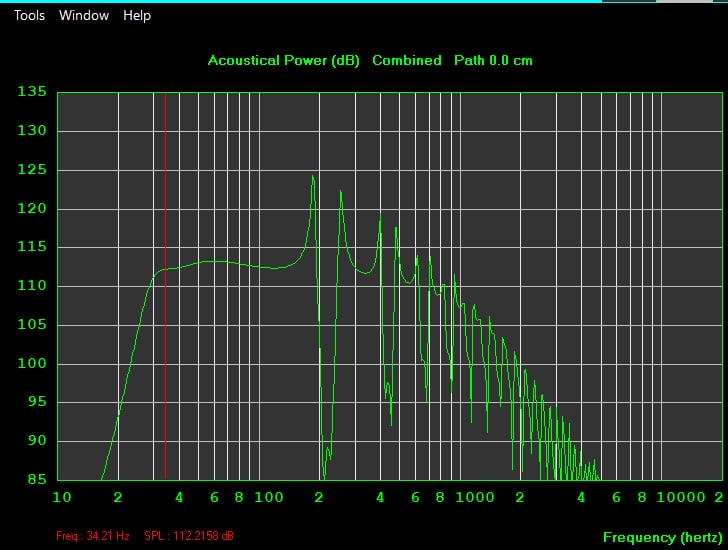Click the 100 label on the frequency axis
The image size is (728, 550).
[x=269, y=498]
